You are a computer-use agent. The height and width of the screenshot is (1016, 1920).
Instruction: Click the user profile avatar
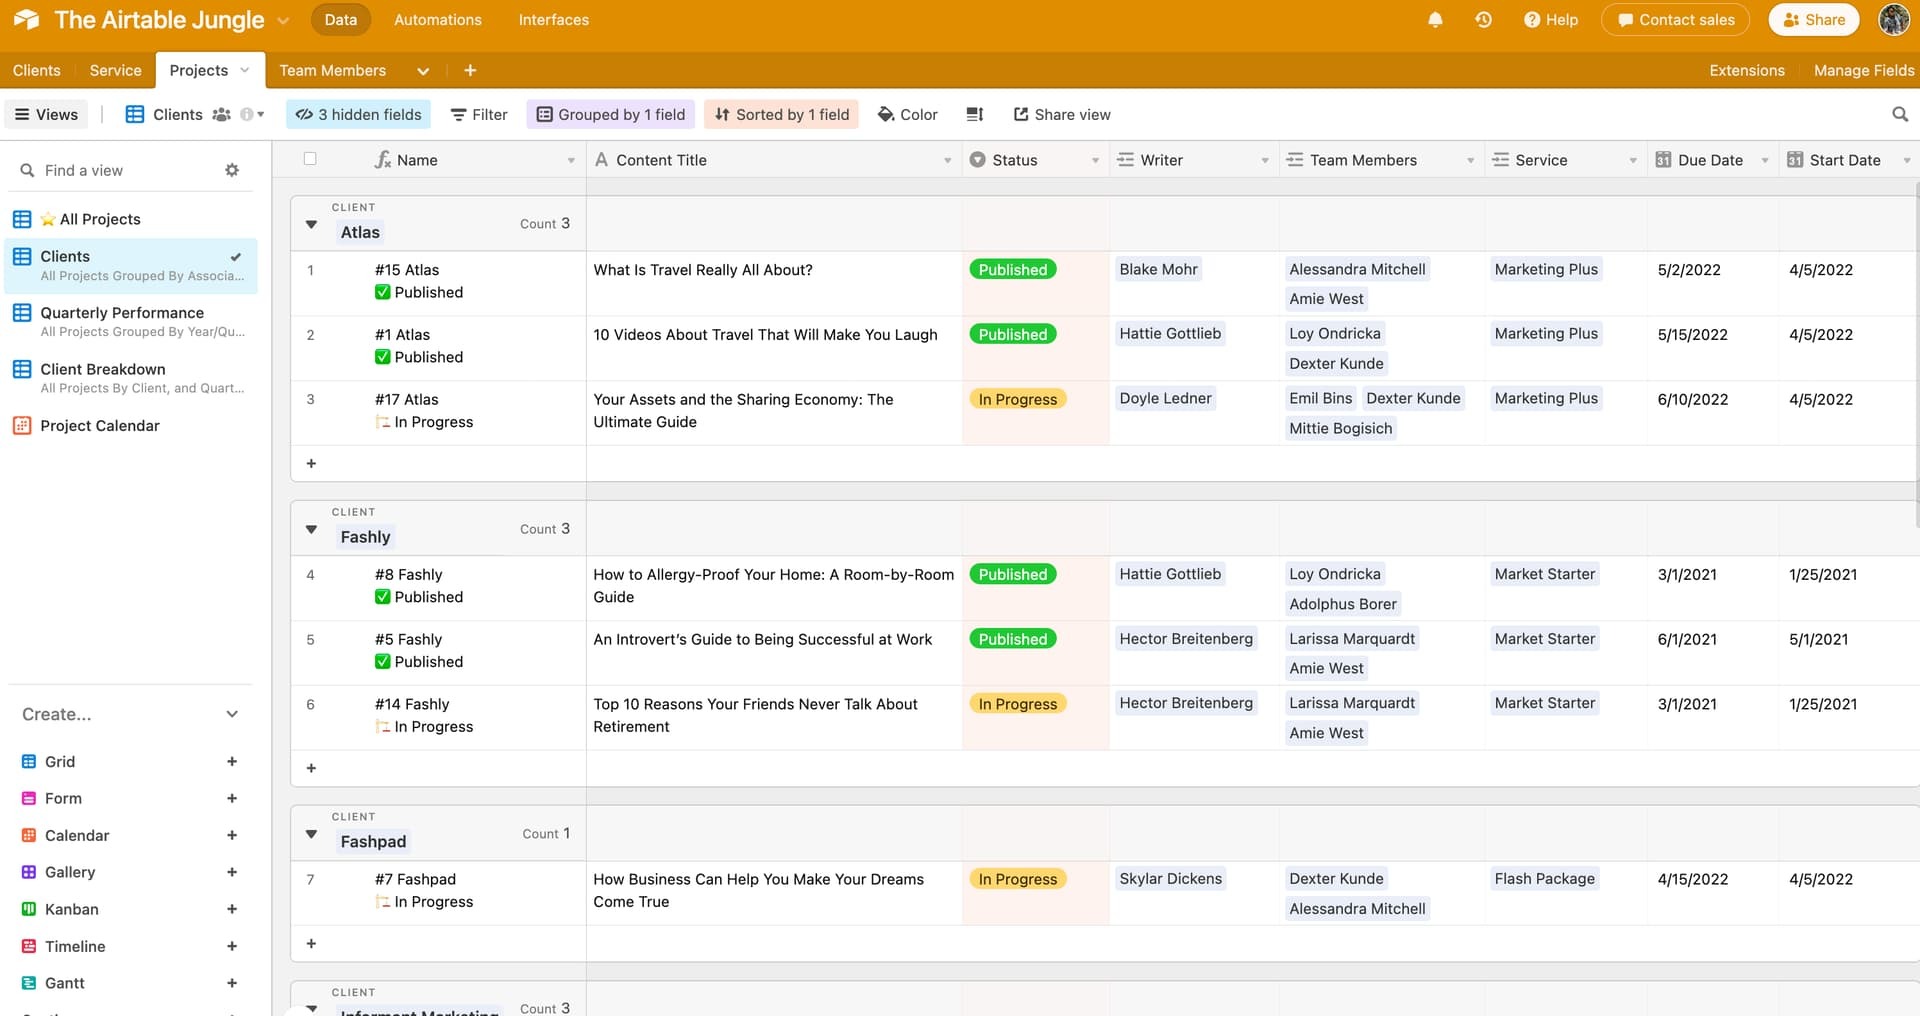[x=1894, y=19]
